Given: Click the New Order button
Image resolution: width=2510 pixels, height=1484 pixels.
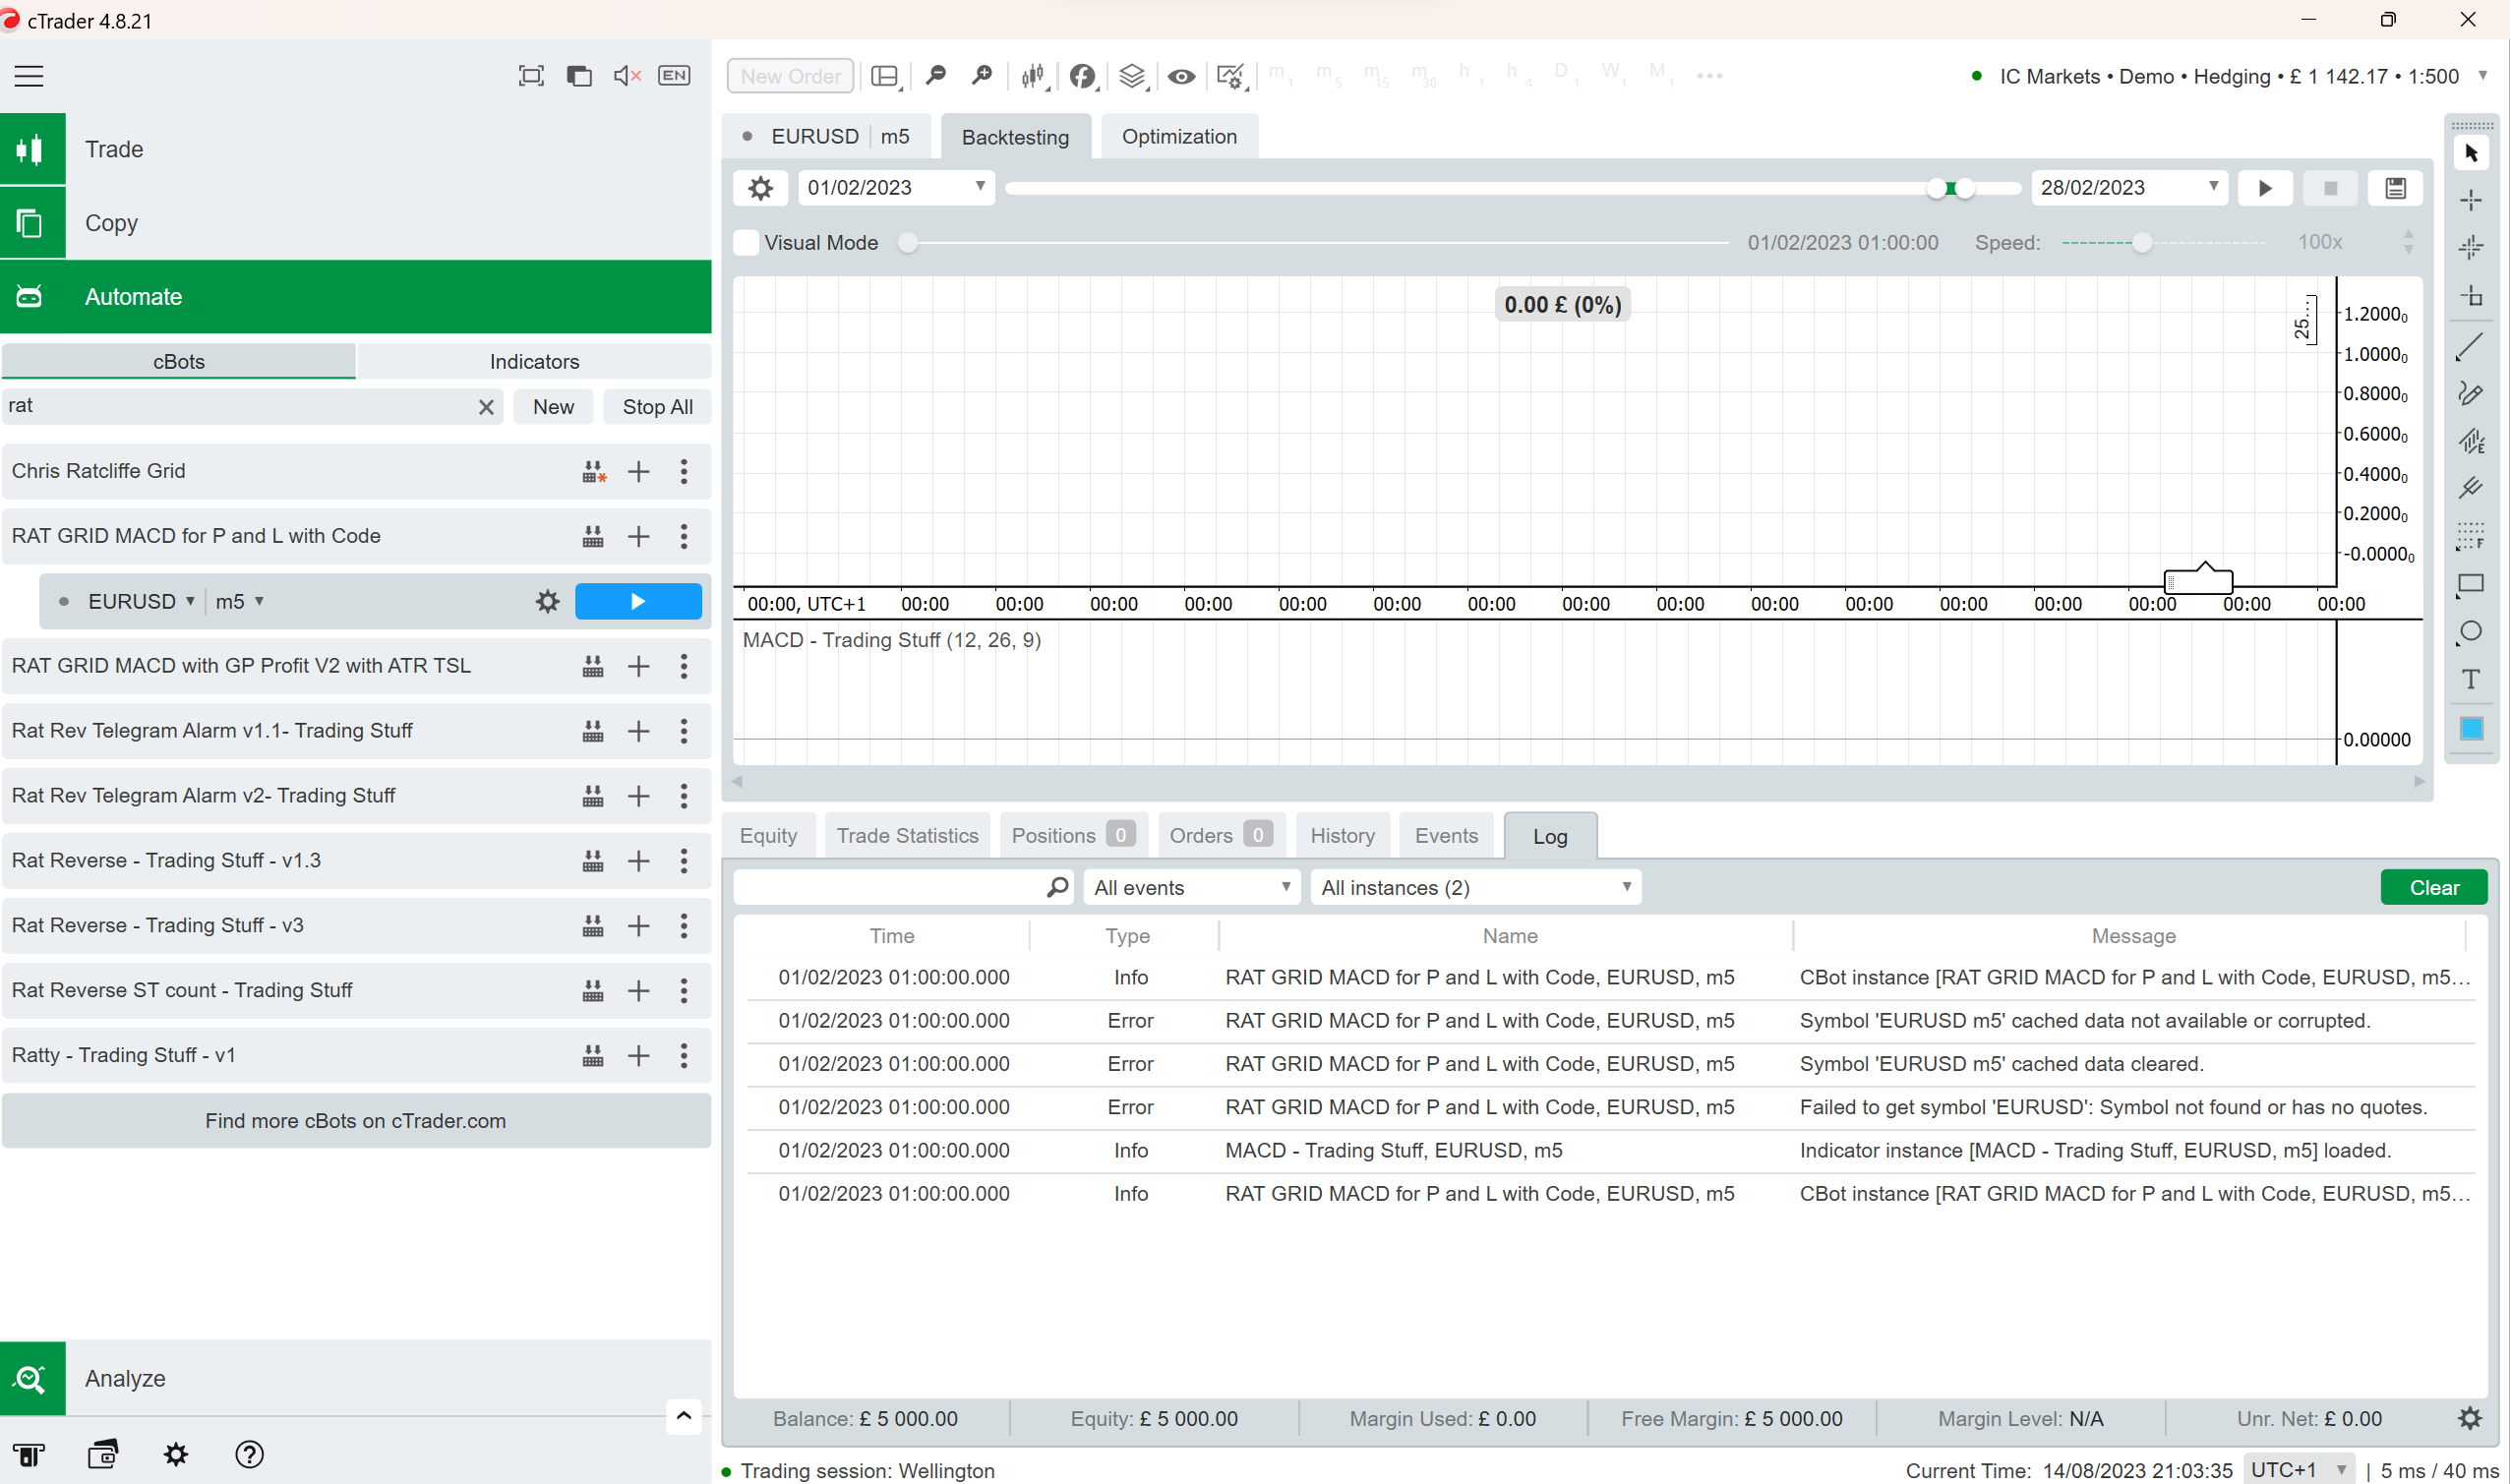Looking at the screenshot, I should (x=790, y=76).
